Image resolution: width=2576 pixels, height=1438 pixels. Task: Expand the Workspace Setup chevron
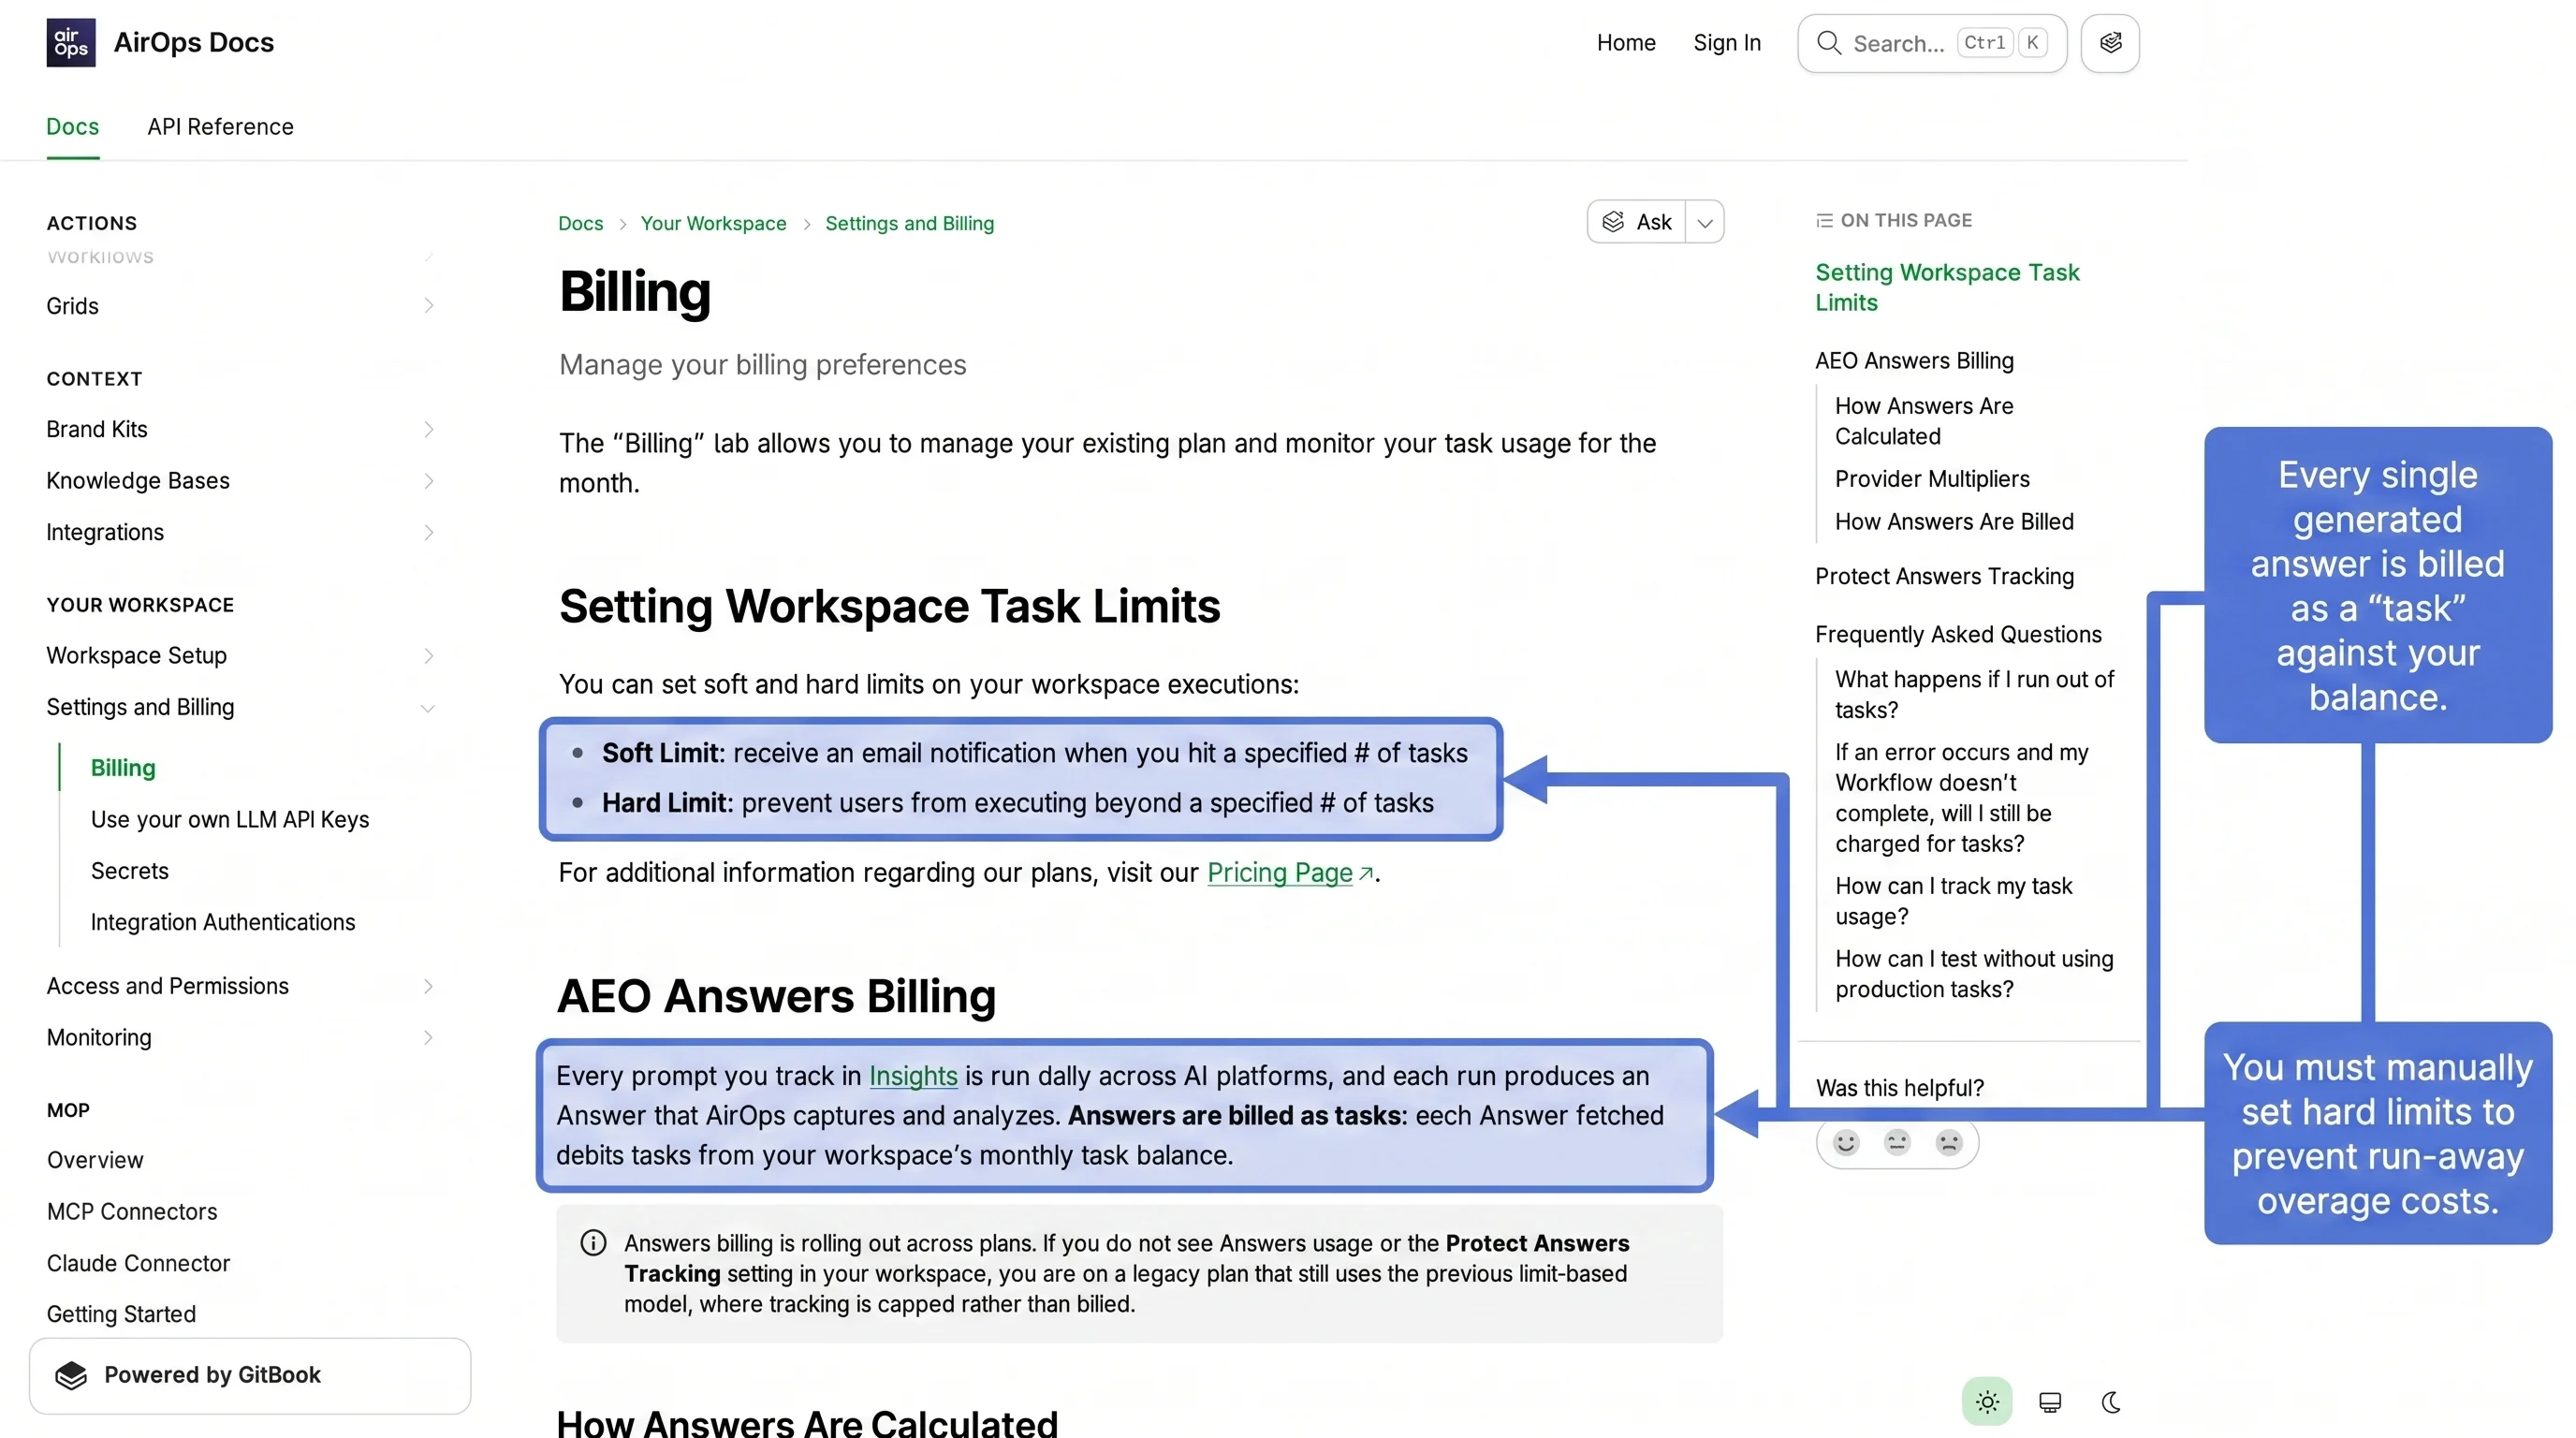click(428, 656)
